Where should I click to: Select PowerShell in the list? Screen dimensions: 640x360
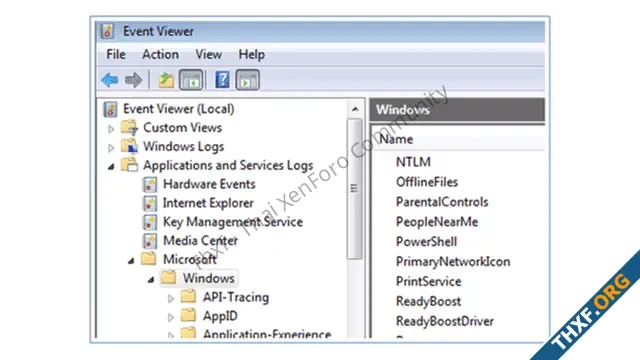(x=427, y=242)
